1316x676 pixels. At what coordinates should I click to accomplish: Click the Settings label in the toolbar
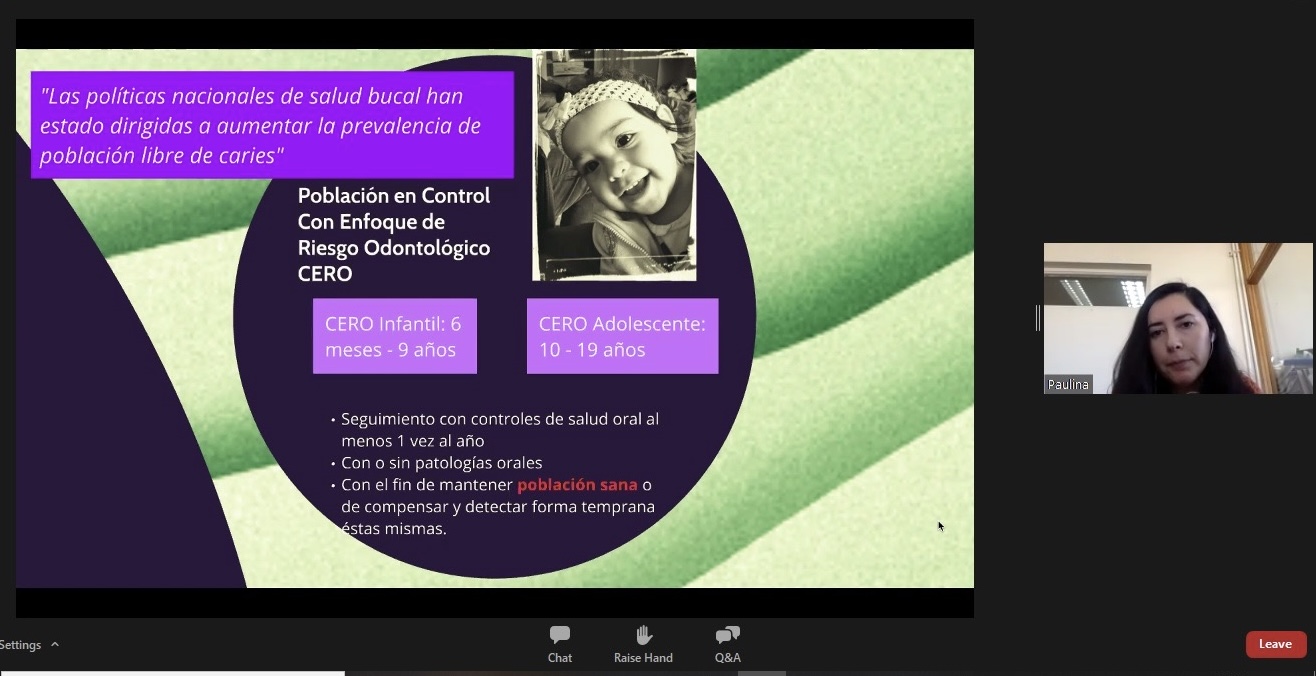(x=20, y=645)
